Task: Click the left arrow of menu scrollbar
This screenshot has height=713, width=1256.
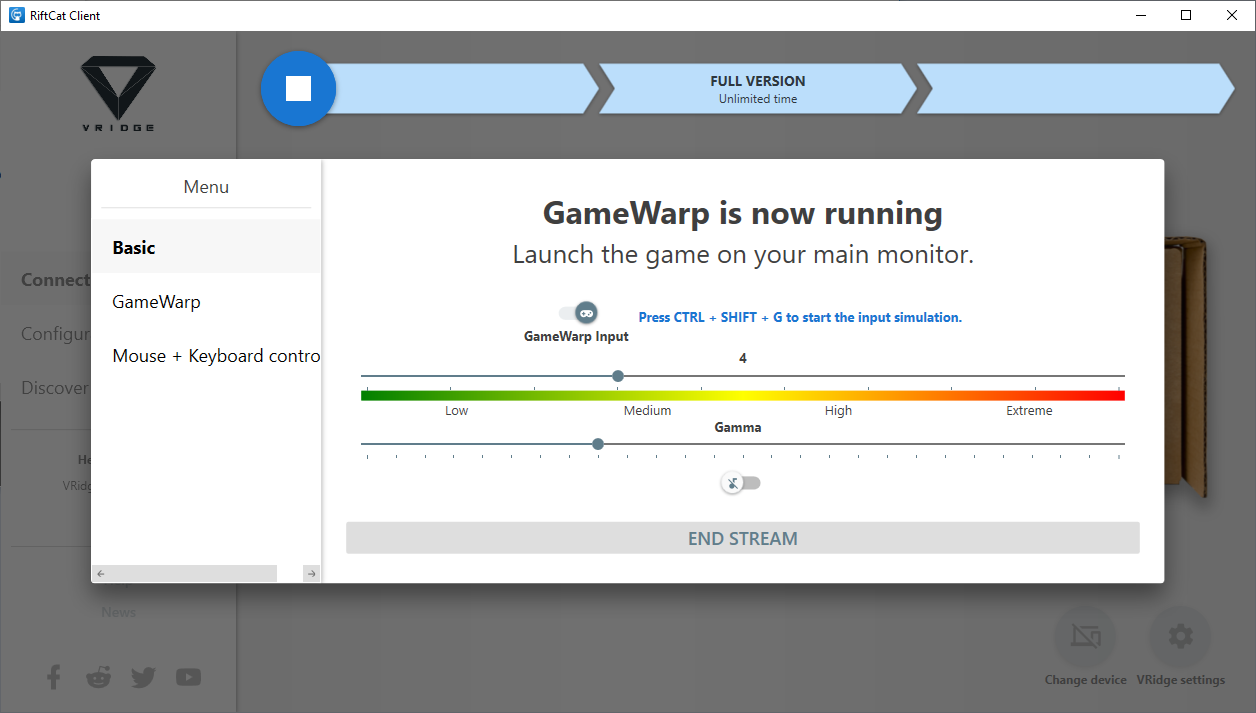Action: [100, 573]
